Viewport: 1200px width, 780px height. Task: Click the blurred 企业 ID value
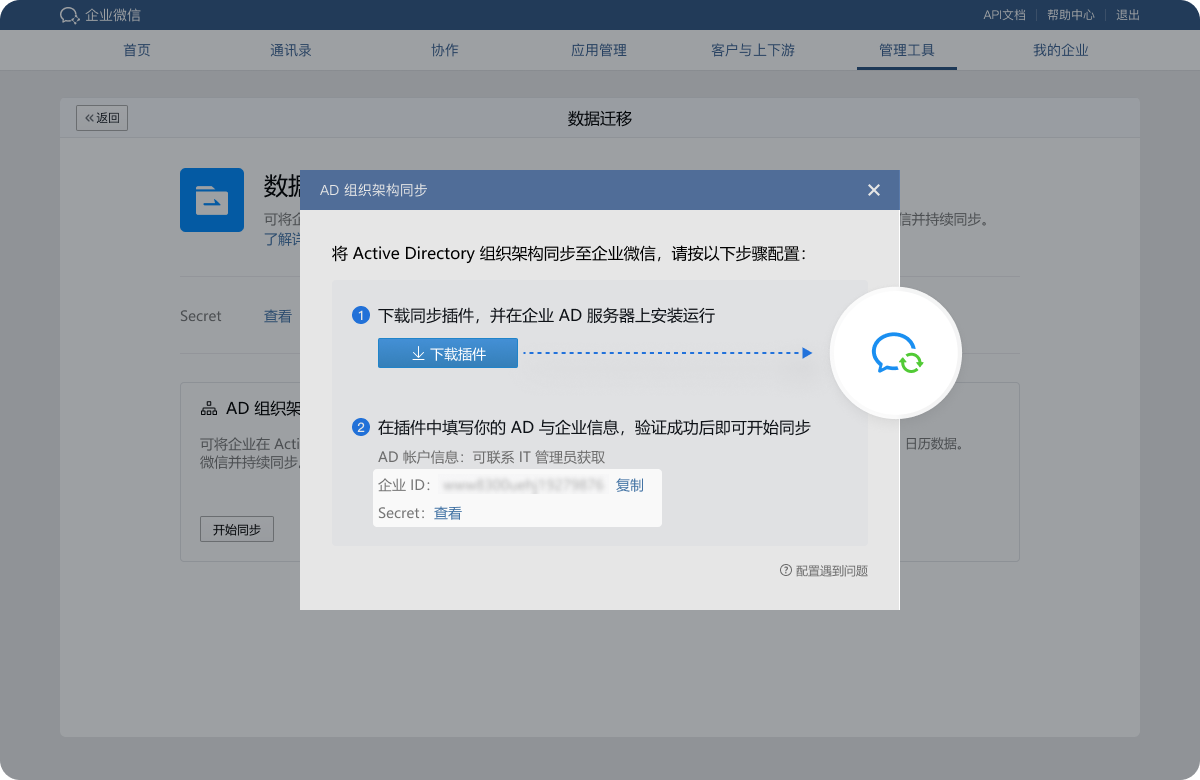pyautogui.click(x=523, y=485)
